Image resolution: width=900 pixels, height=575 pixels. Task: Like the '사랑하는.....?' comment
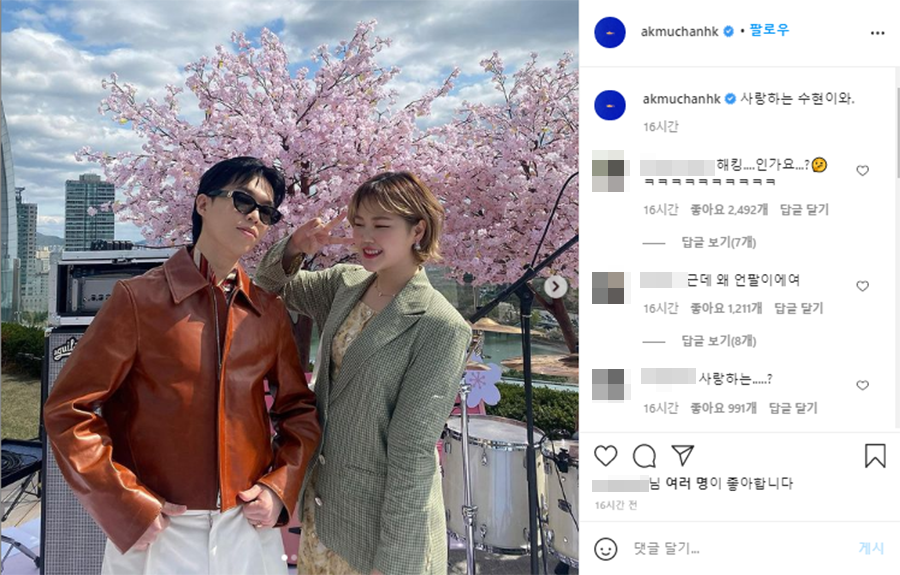[x=862, y=385]
